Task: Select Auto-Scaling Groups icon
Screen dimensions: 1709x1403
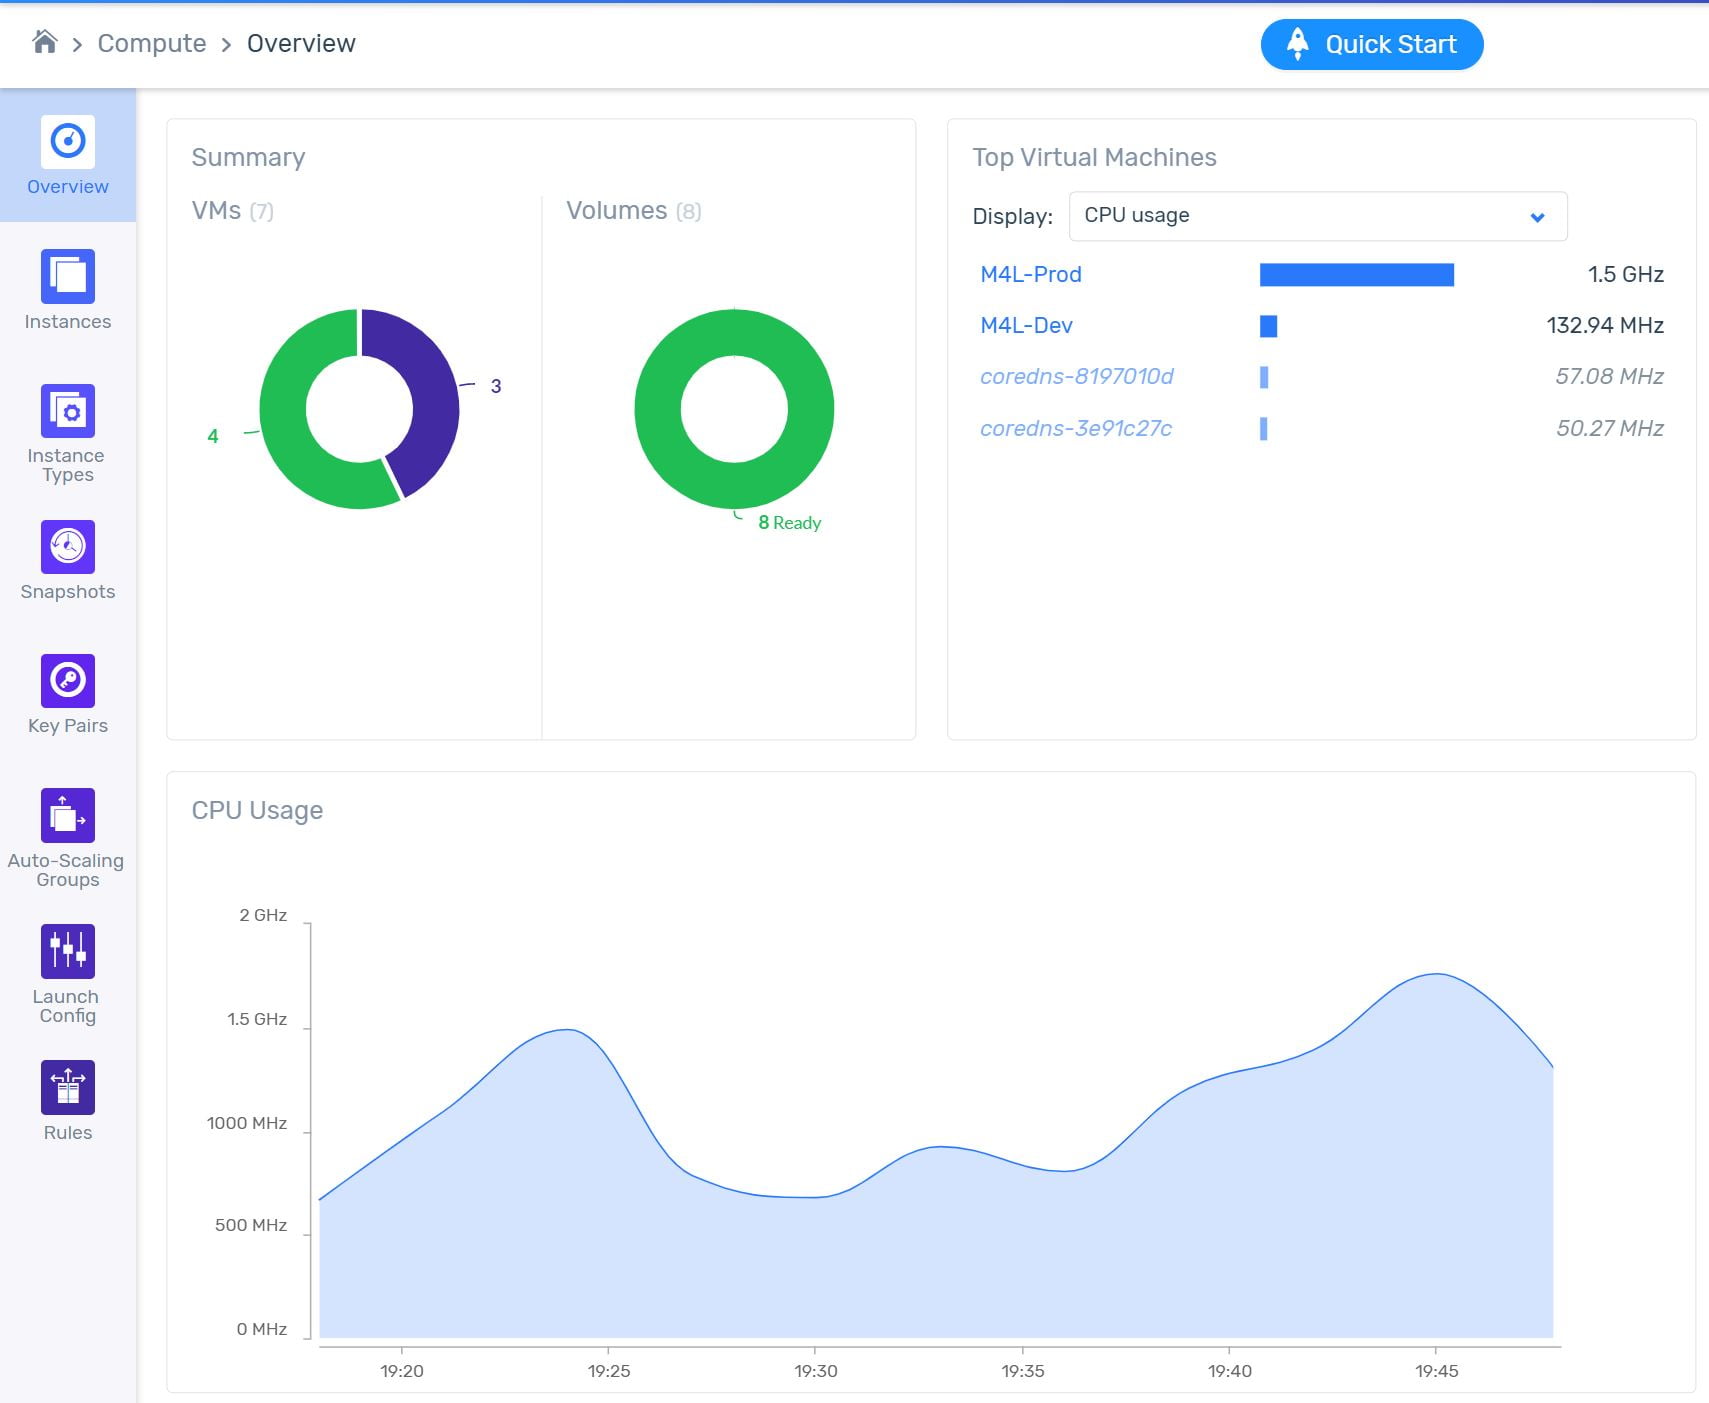Action: coord(67,816)
